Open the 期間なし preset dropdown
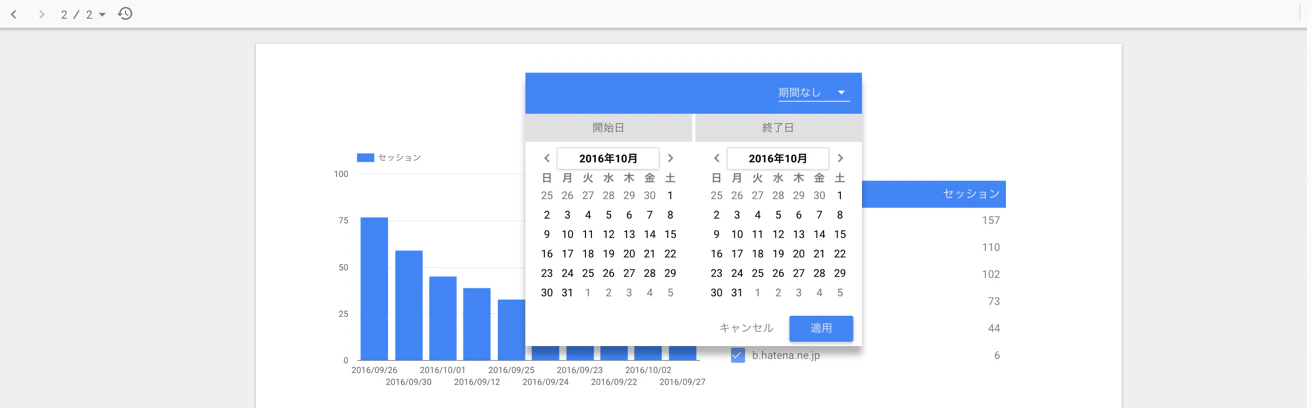 (814, 92)
